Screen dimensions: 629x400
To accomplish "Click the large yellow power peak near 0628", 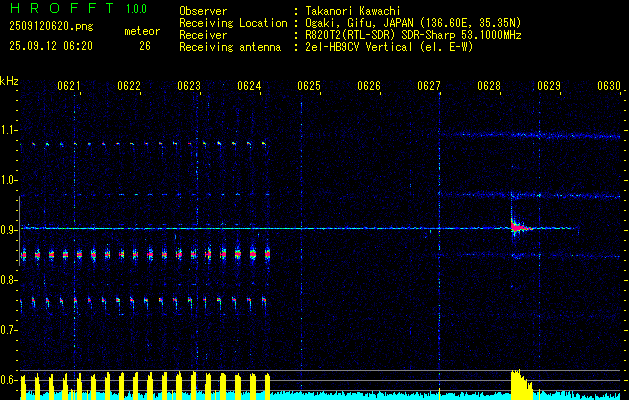I will [x=521, y=384].
